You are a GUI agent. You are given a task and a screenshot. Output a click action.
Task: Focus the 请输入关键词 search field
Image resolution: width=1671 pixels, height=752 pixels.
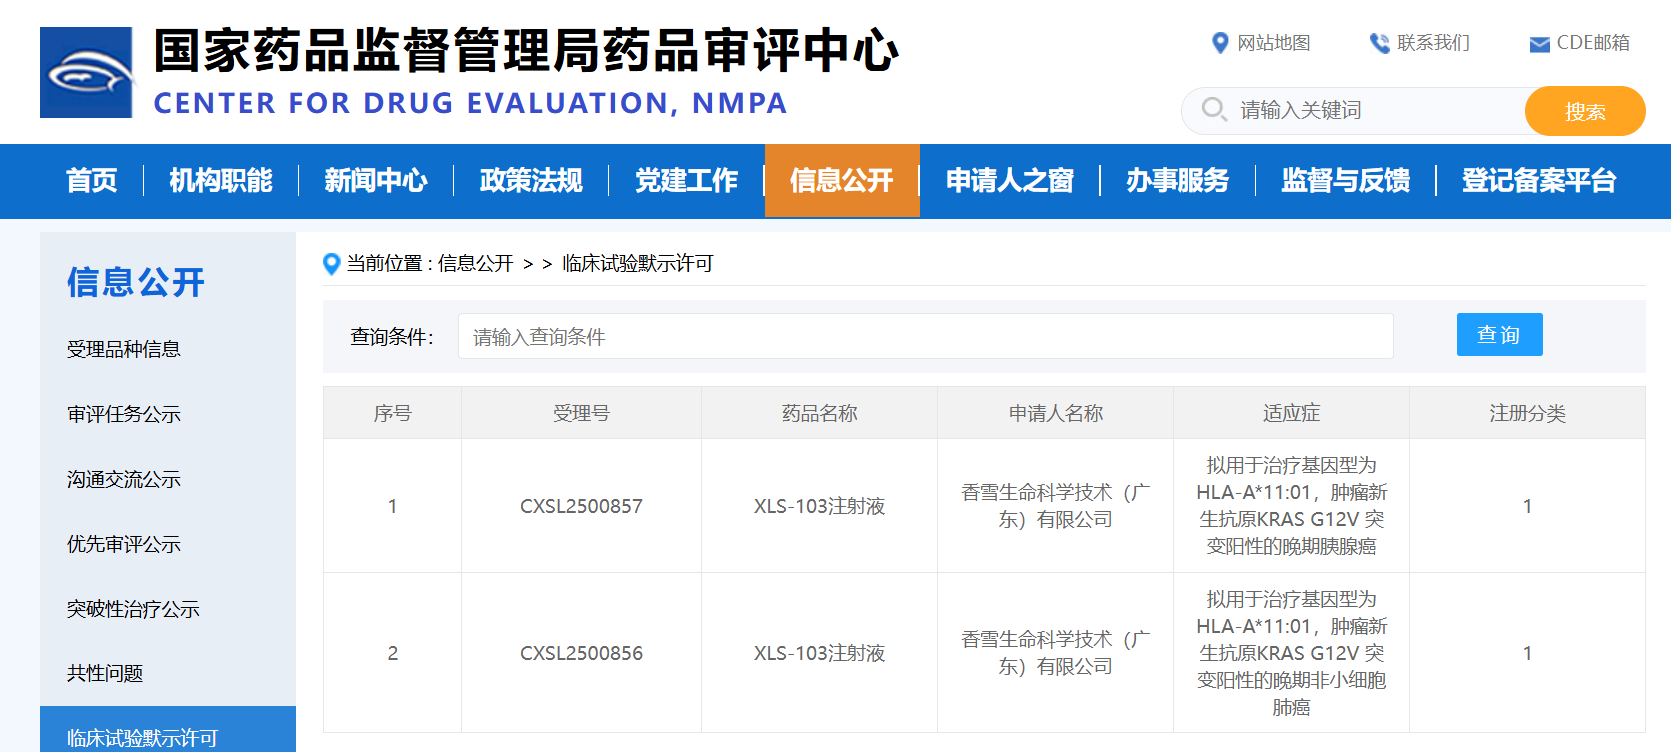point(1375,110)
